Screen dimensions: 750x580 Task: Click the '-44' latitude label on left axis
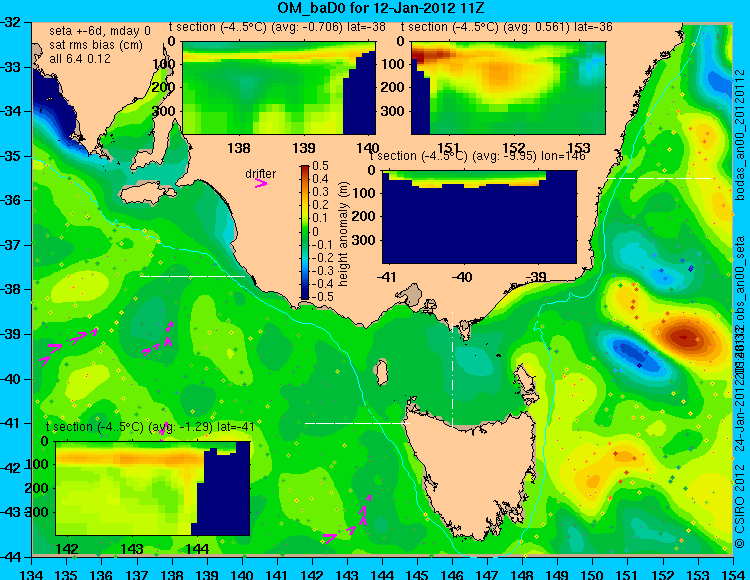(x=11, y=557)
